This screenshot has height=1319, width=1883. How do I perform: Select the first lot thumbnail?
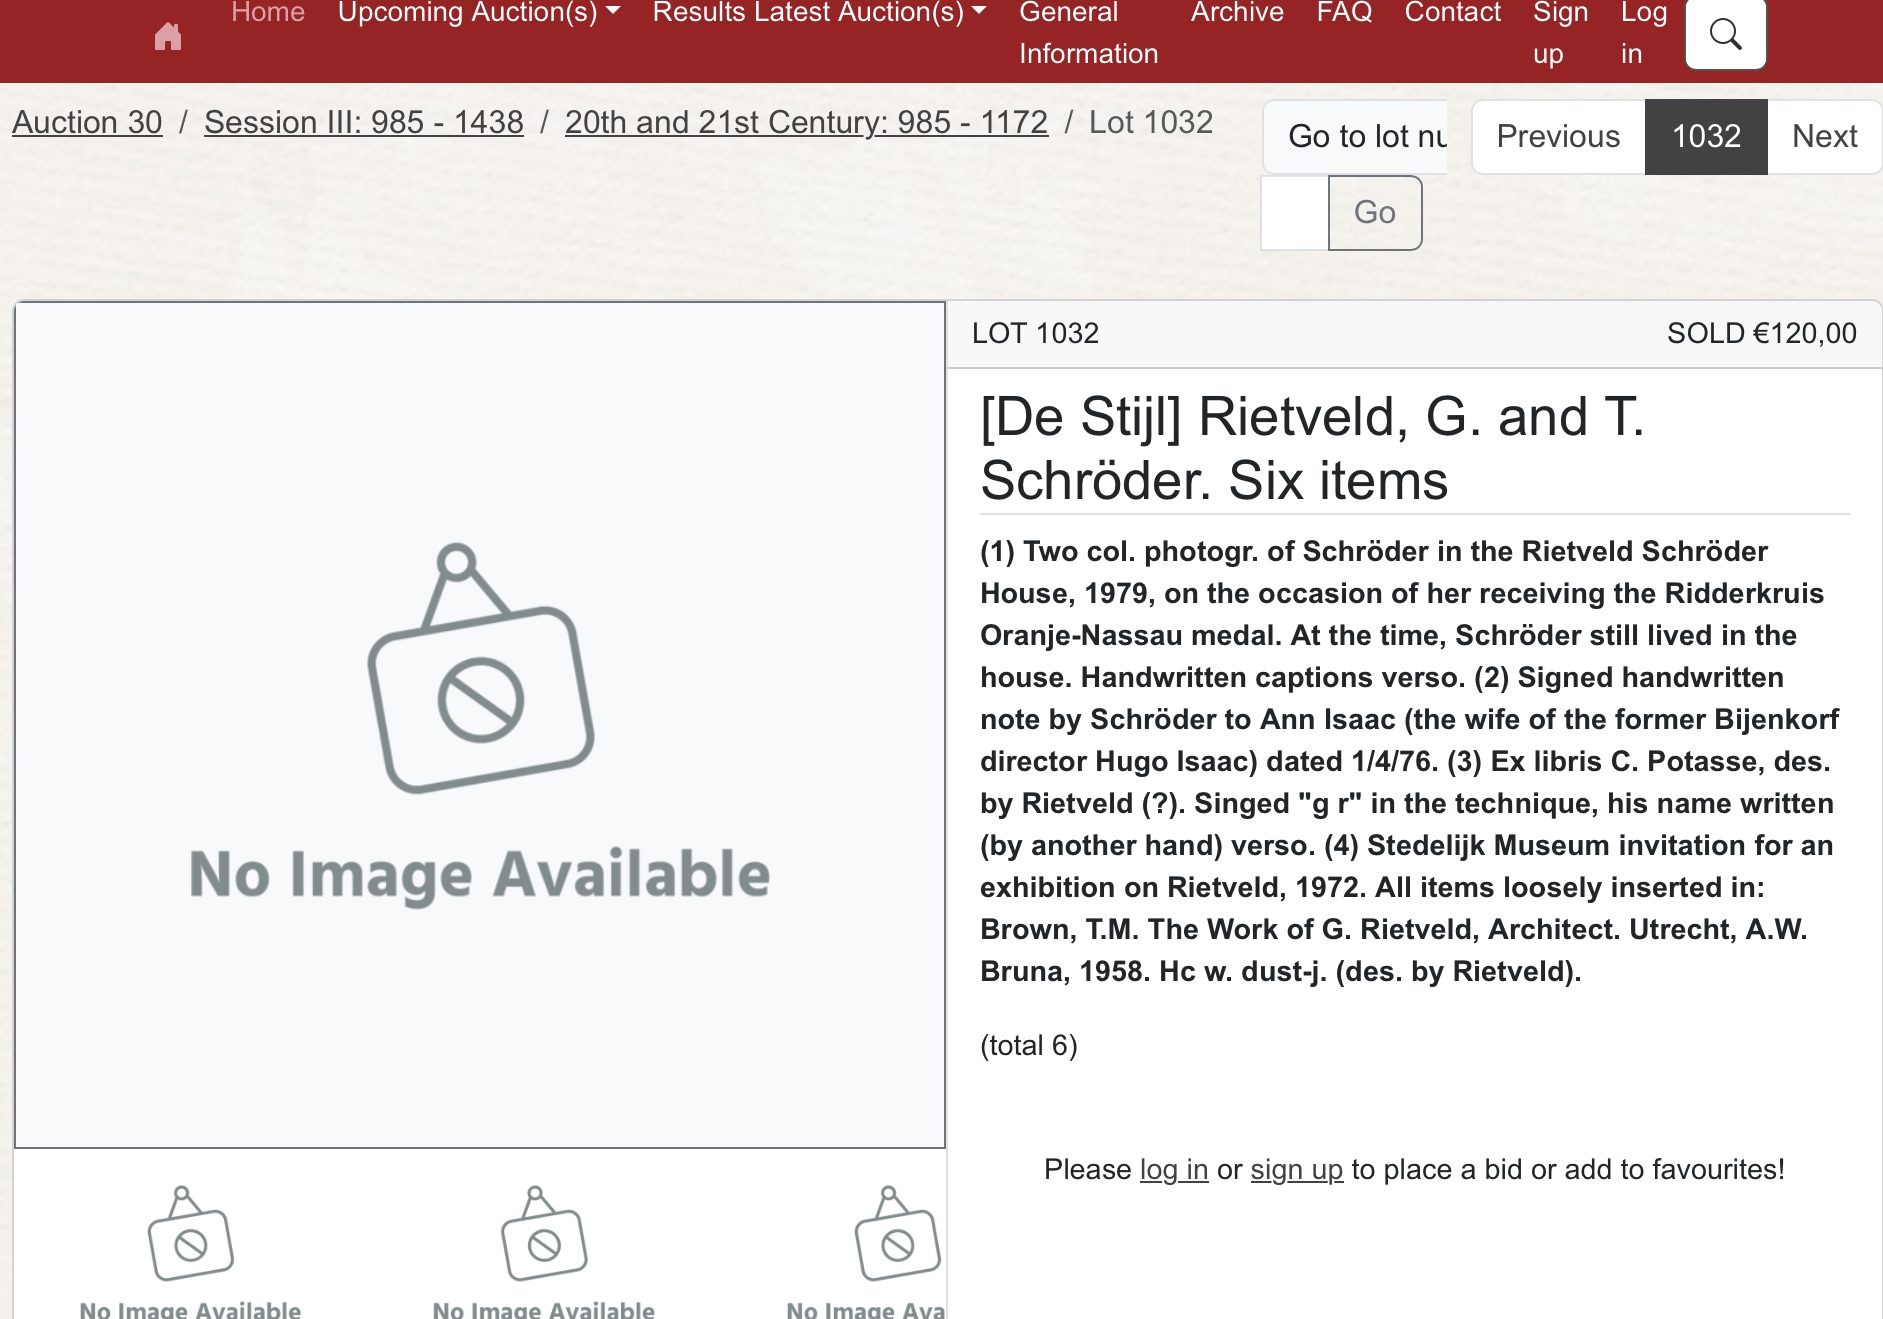pyautogui.click(x=190, y=1250)
